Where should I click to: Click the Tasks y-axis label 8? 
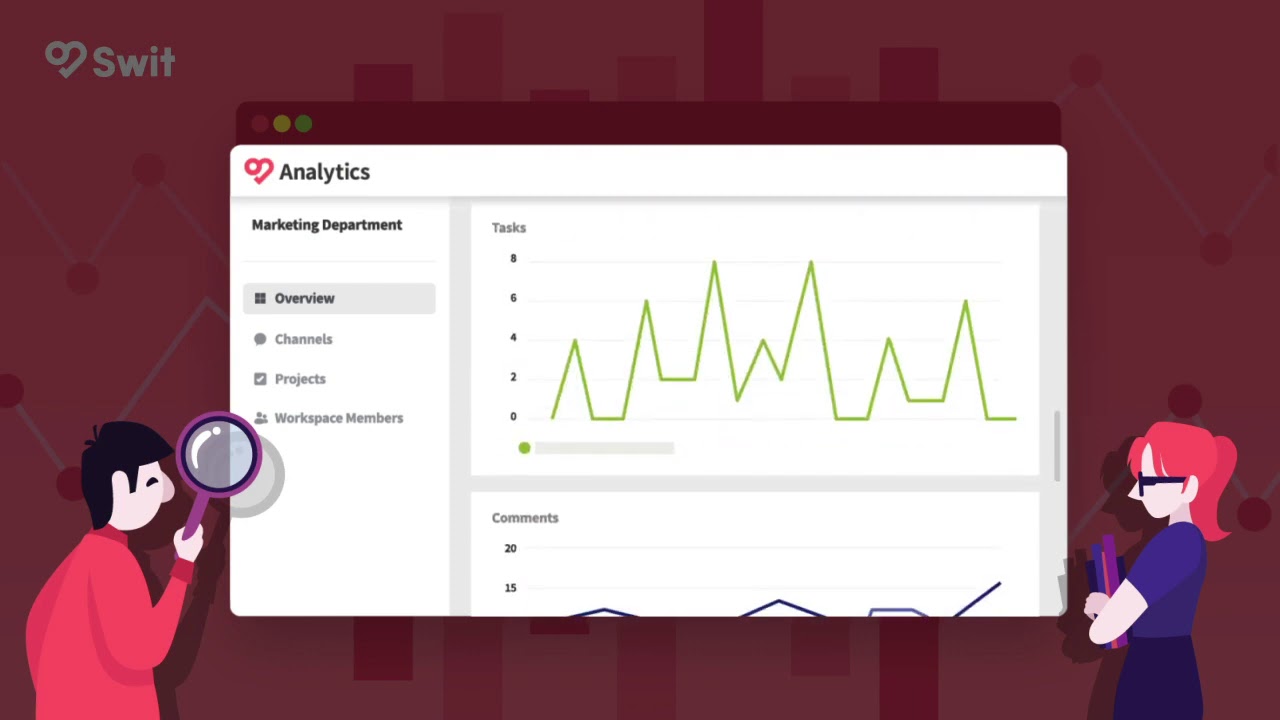click(513, 259)
